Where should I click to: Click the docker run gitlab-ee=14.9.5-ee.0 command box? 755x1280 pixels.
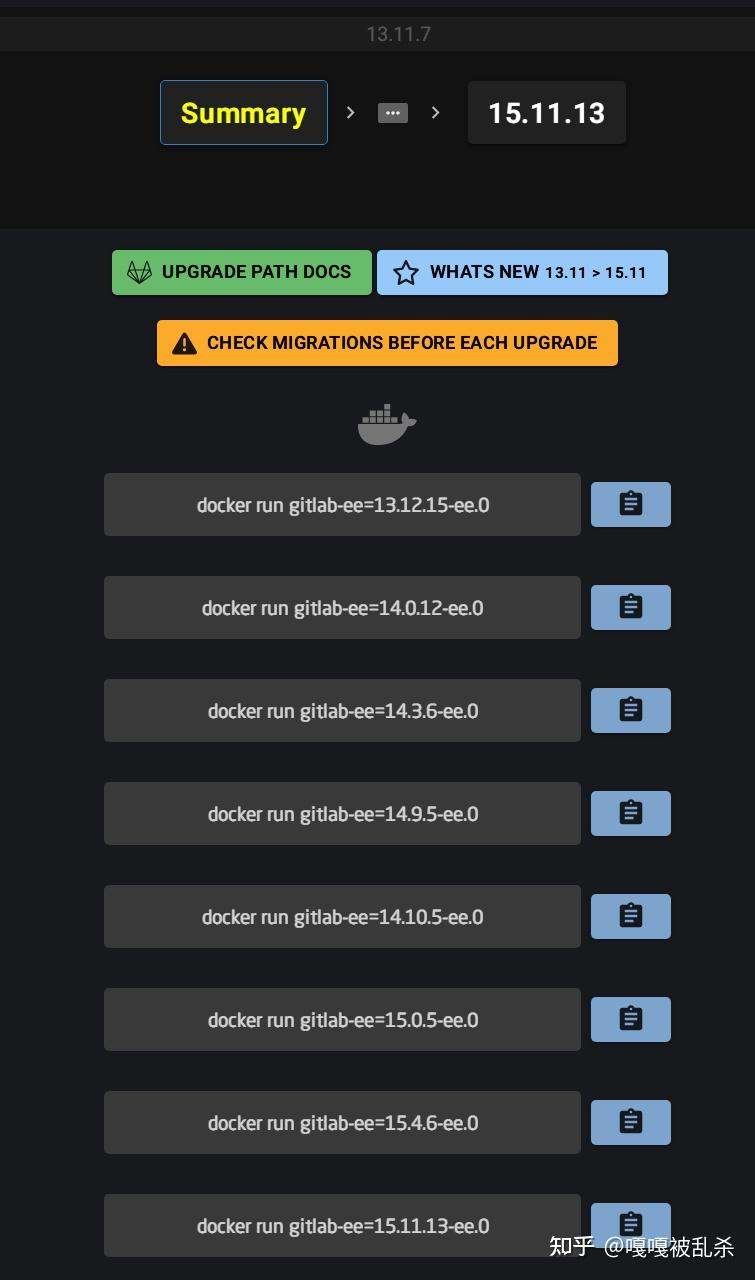pos(342,814)
